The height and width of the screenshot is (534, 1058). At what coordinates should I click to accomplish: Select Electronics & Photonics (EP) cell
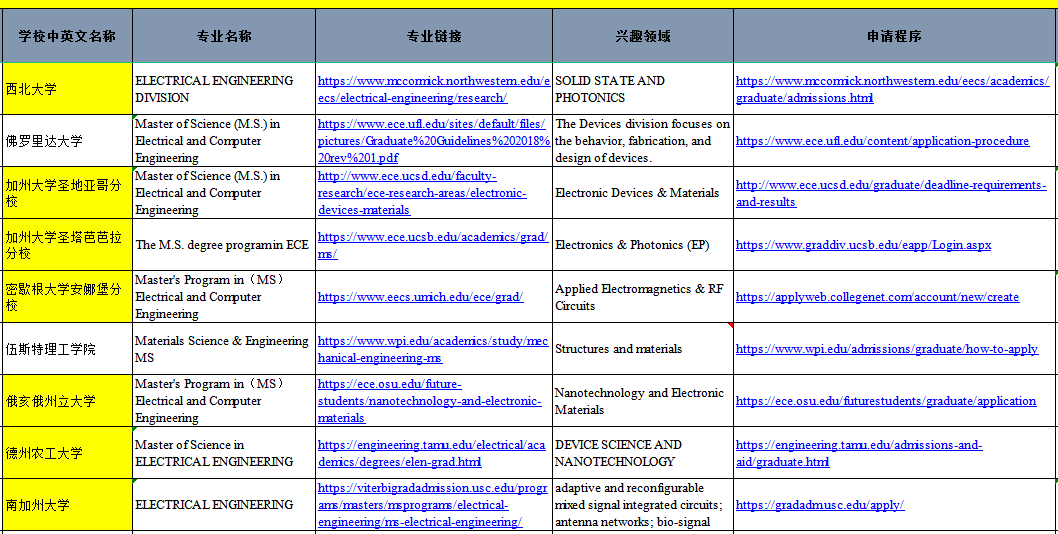643,245
